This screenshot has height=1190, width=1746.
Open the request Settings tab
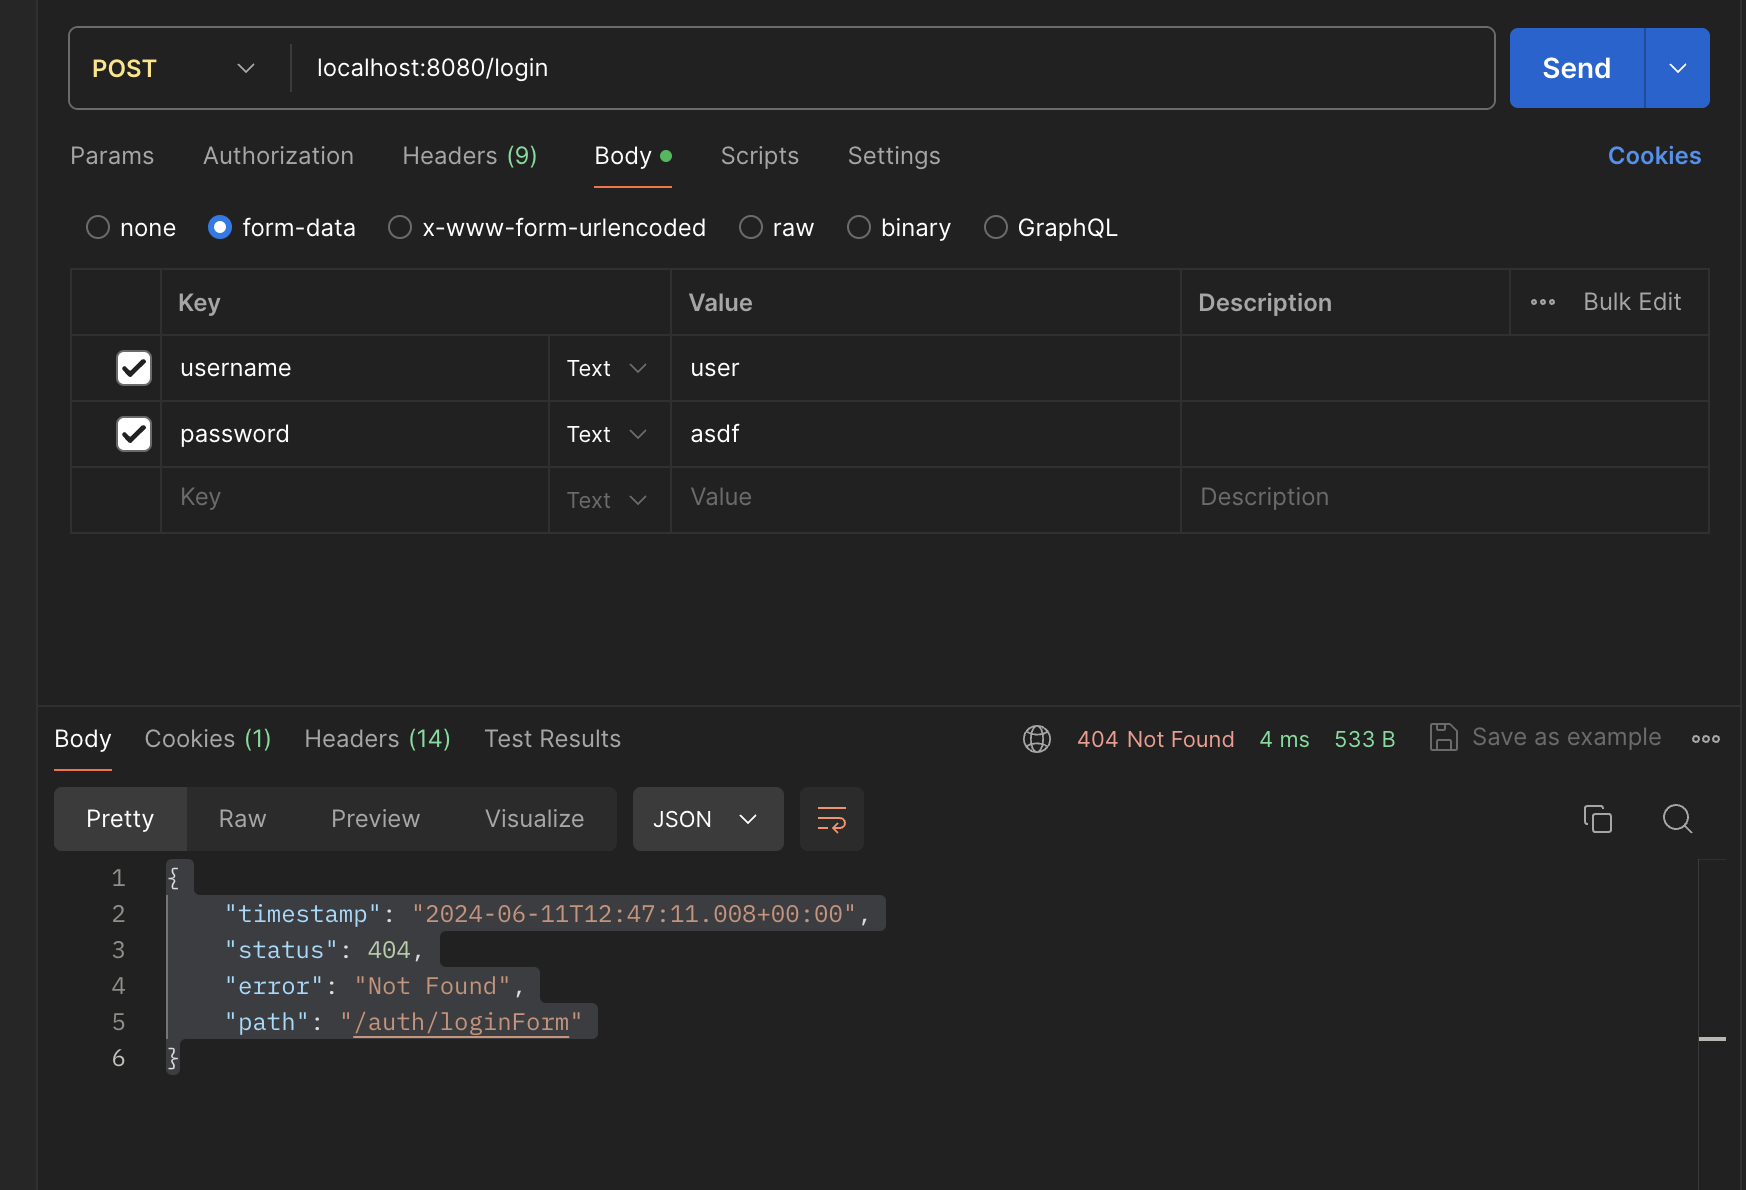pos(894,156)
